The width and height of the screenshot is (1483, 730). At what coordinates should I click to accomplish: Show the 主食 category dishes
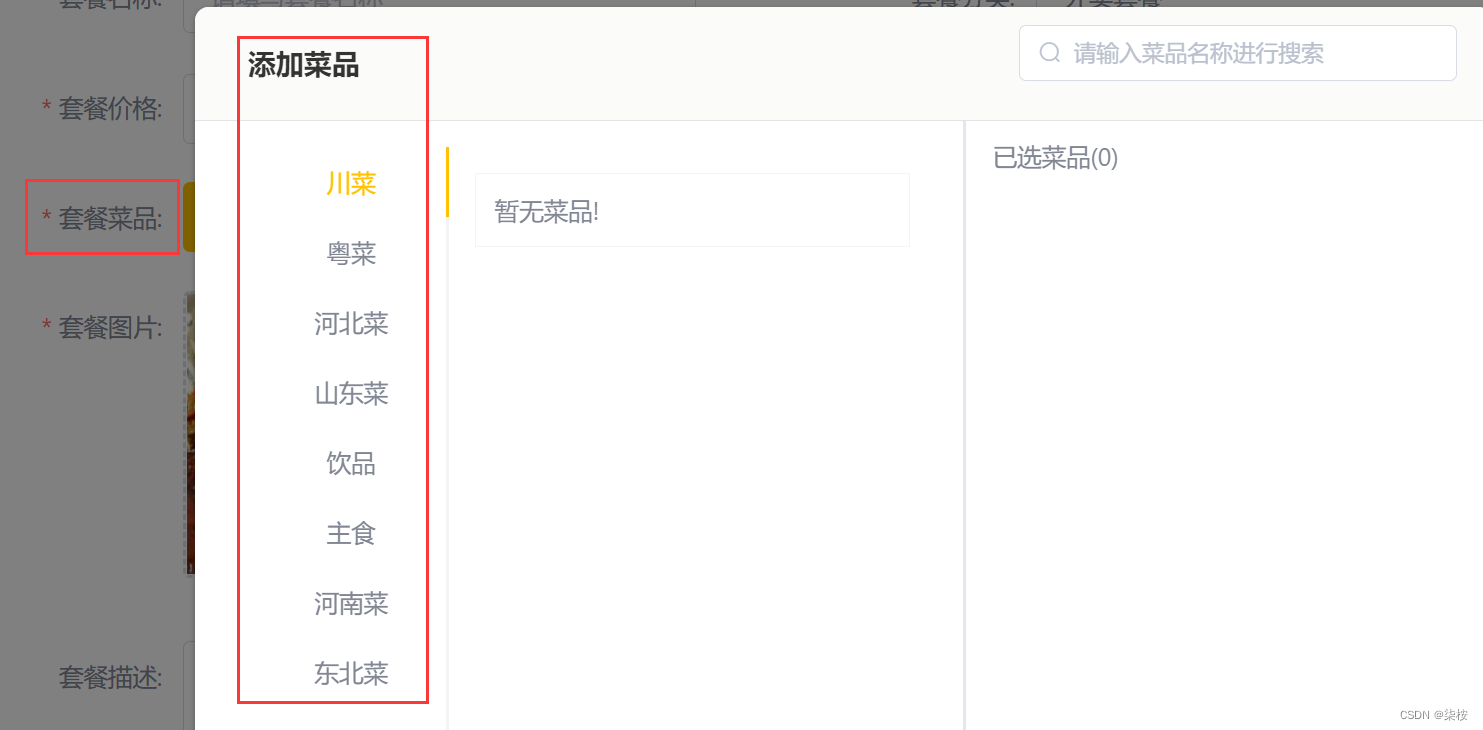351,534
